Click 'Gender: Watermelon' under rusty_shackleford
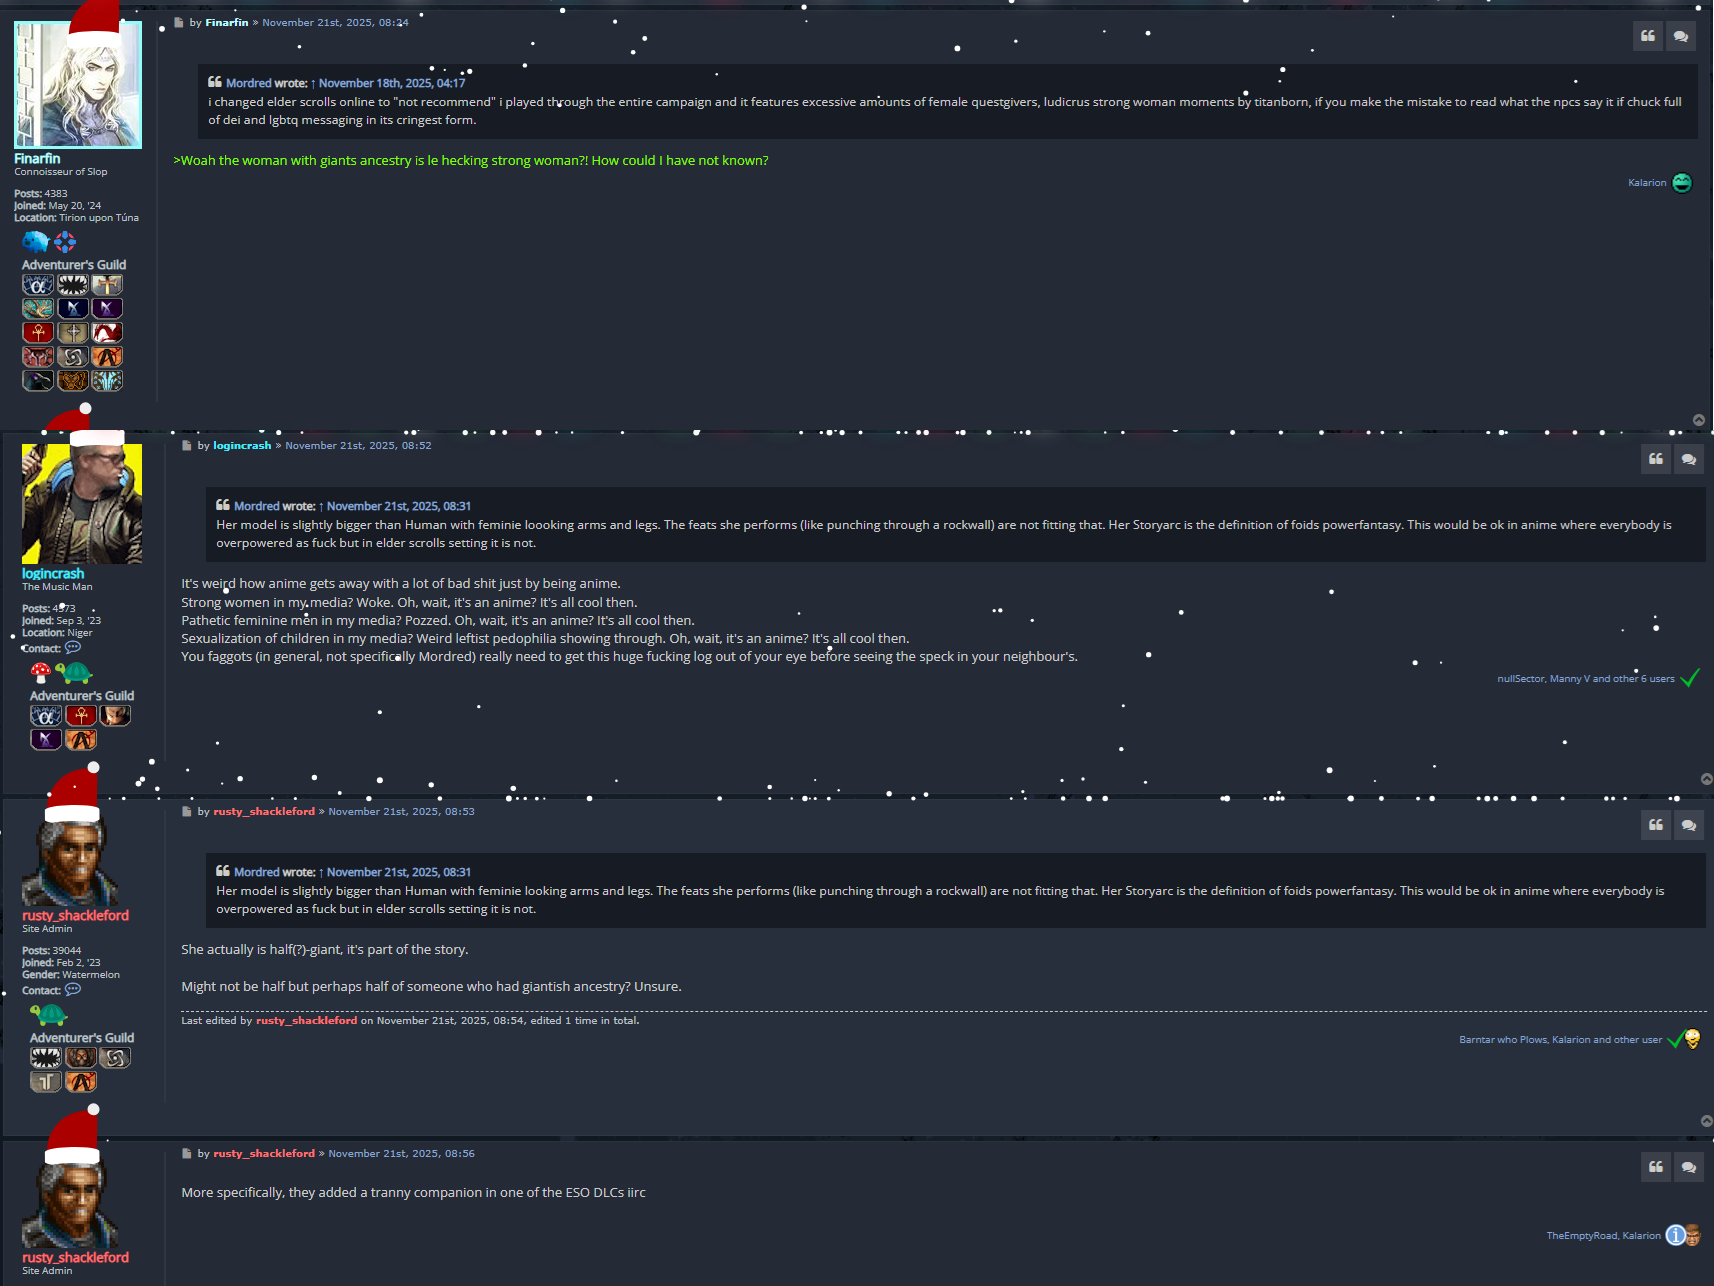 click(71, 975)
